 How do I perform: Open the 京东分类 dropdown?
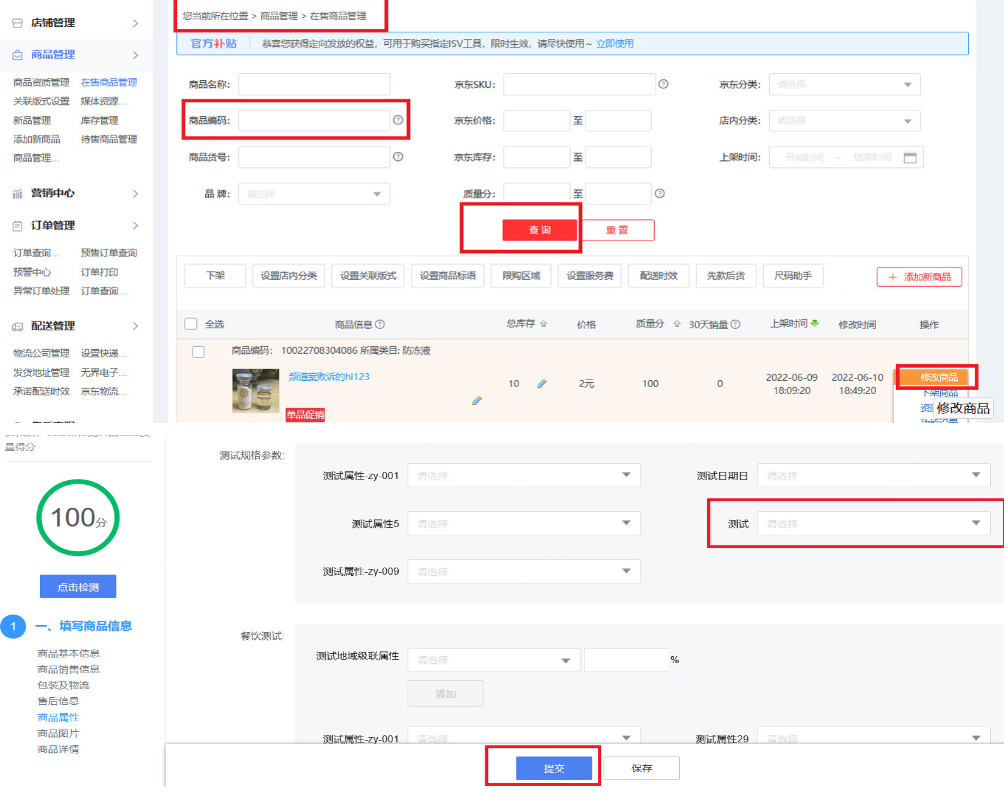(x=844, y=84)
